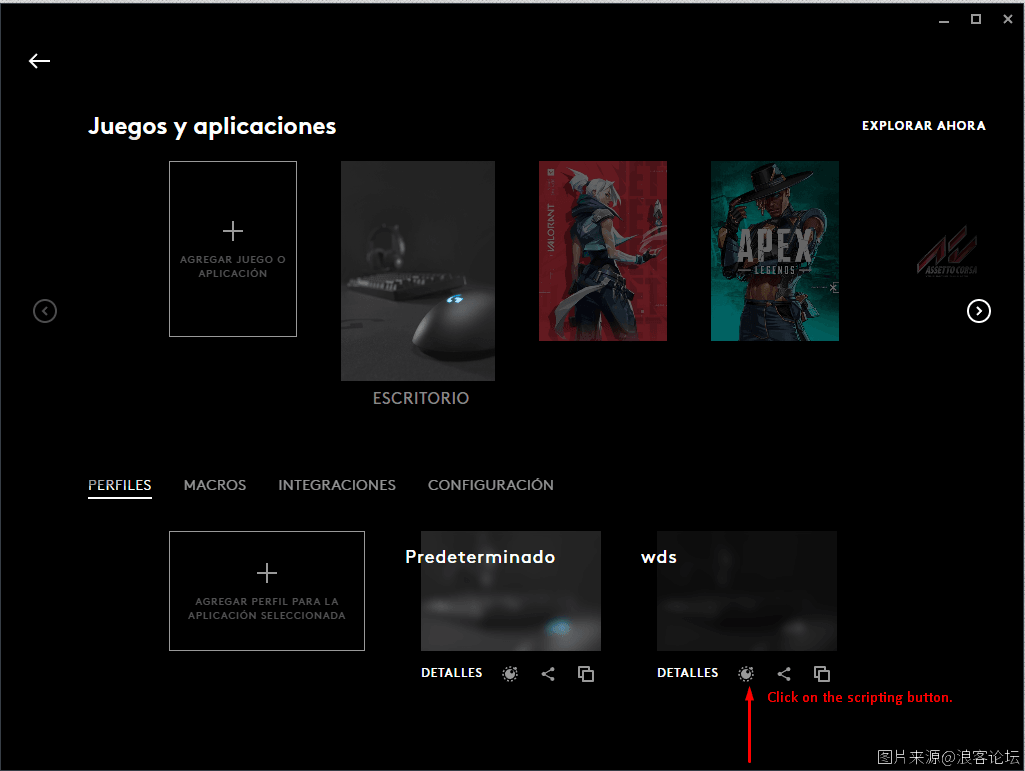Minimize the window
The width and height of the screenshot is (1025, 771).
coord(944,20)
